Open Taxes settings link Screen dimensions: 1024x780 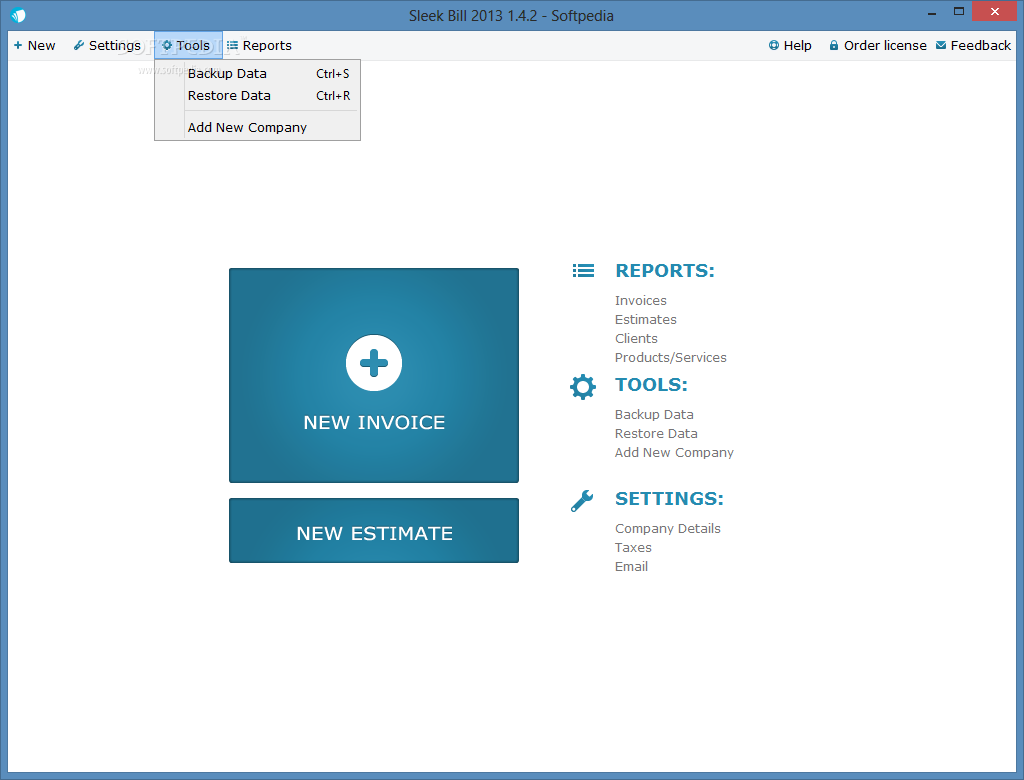[633, 547]
